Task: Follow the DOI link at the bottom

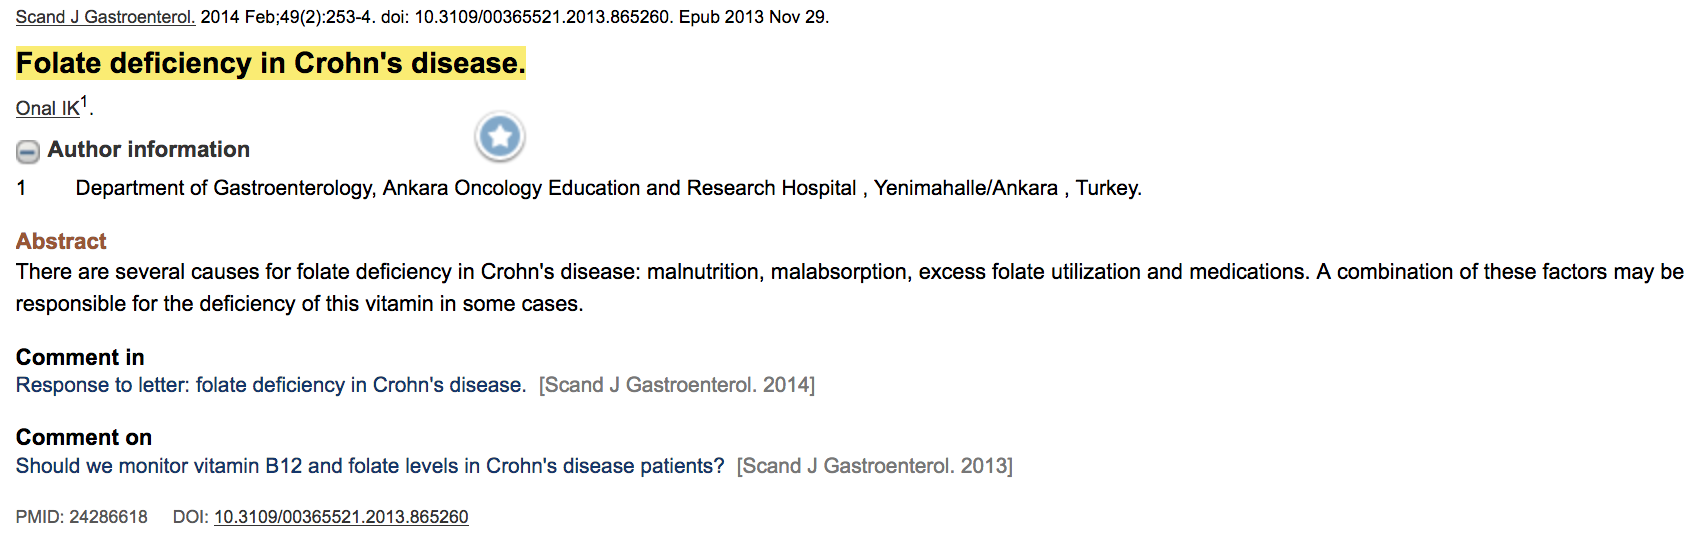Action: click(341, 517)
